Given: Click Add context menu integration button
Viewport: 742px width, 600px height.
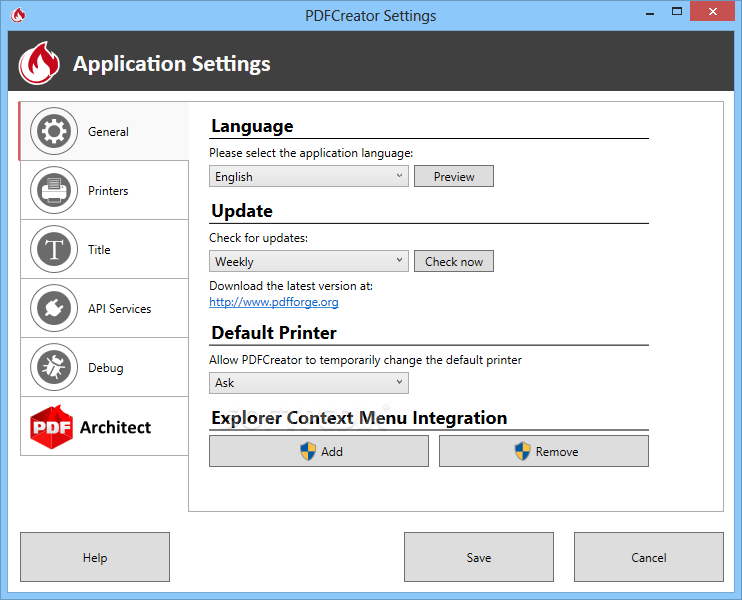Looking at the screenshot, I should [x=319, y=451].
